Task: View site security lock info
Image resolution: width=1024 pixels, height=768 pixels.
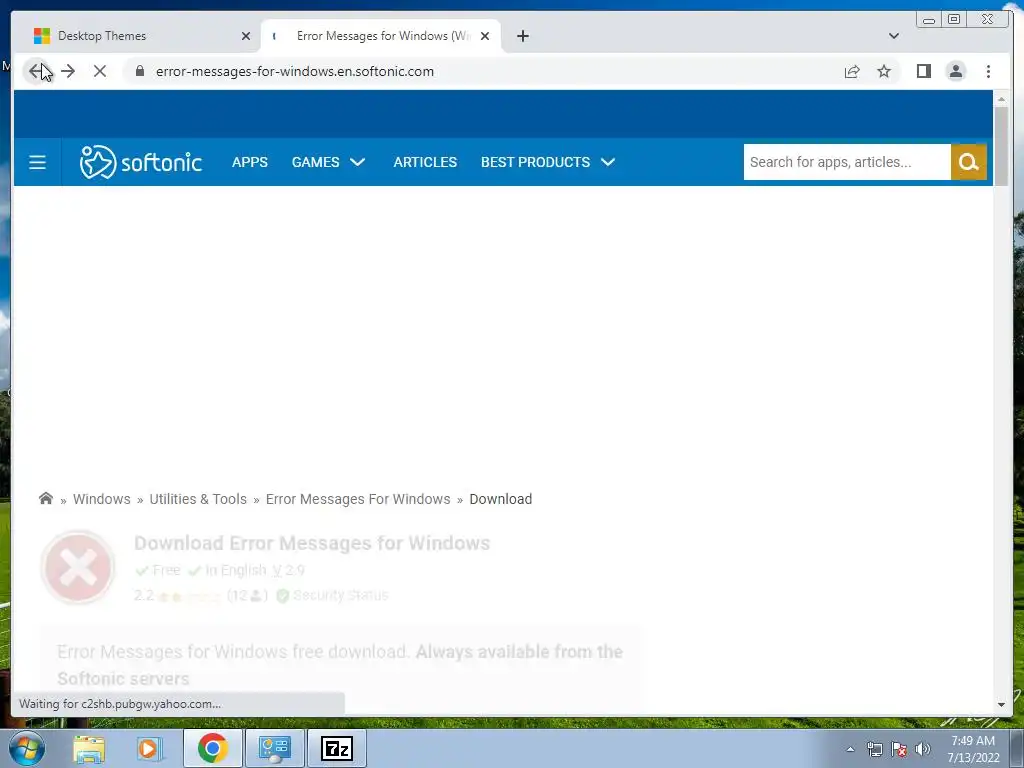Action: click(x=140, y=71)
